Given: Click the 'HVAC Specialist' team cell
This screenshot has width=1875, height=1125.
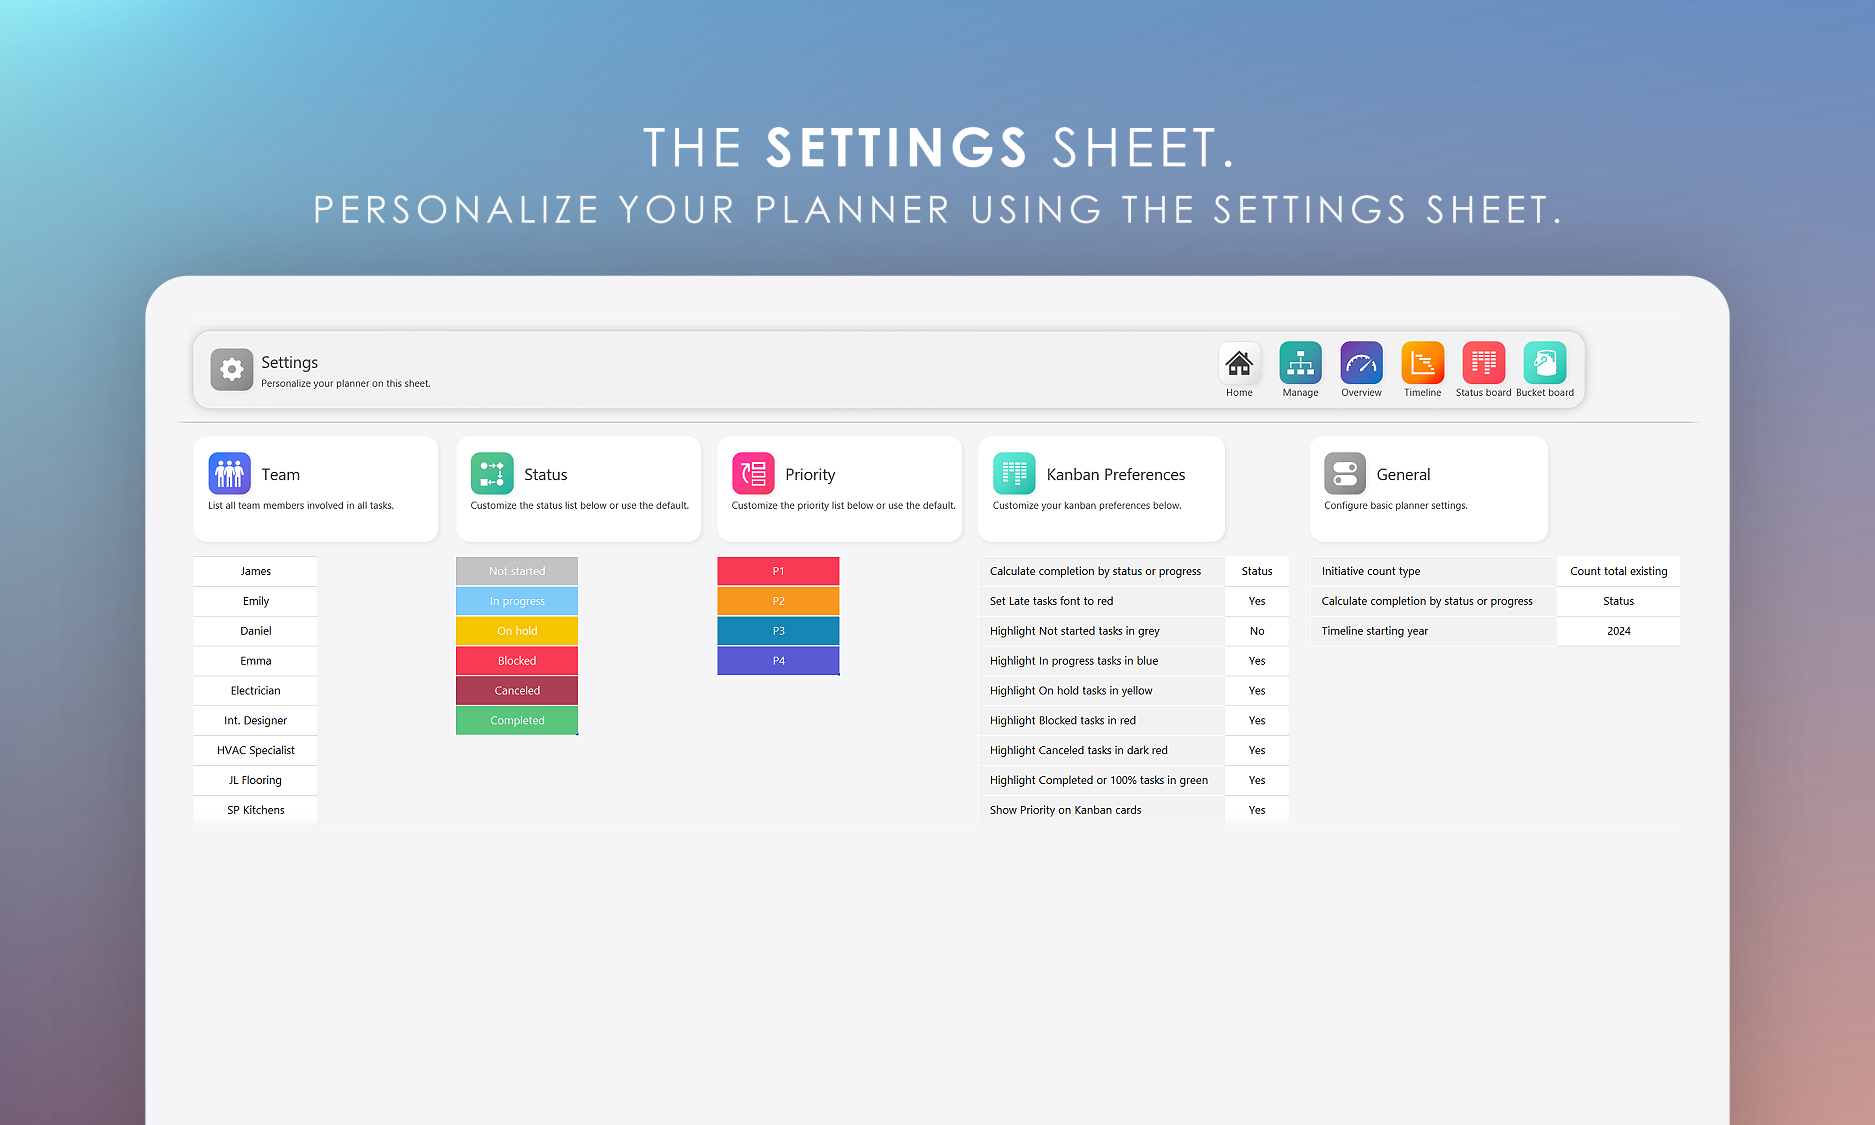Looking at the screenshot, I should pos(256,750).
